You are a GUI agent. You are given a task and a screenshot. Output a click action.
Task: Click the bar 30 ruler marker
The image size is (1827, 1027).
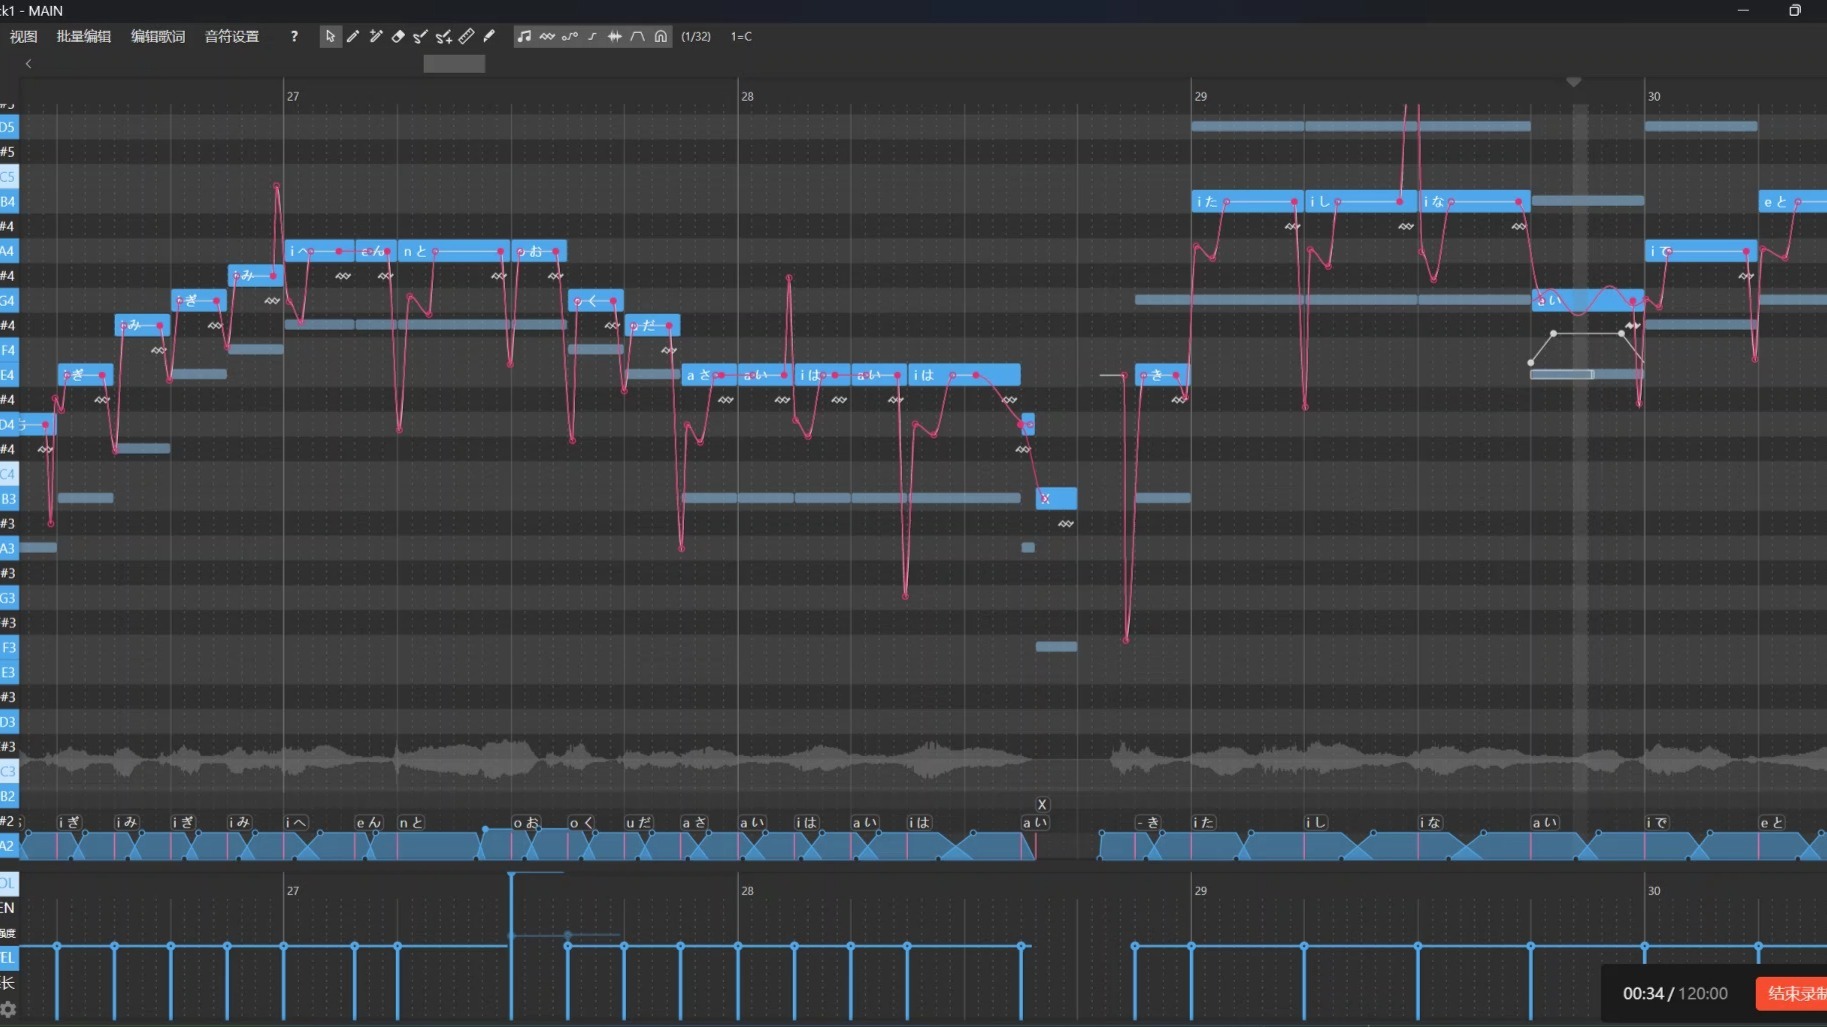point(1654,96)
